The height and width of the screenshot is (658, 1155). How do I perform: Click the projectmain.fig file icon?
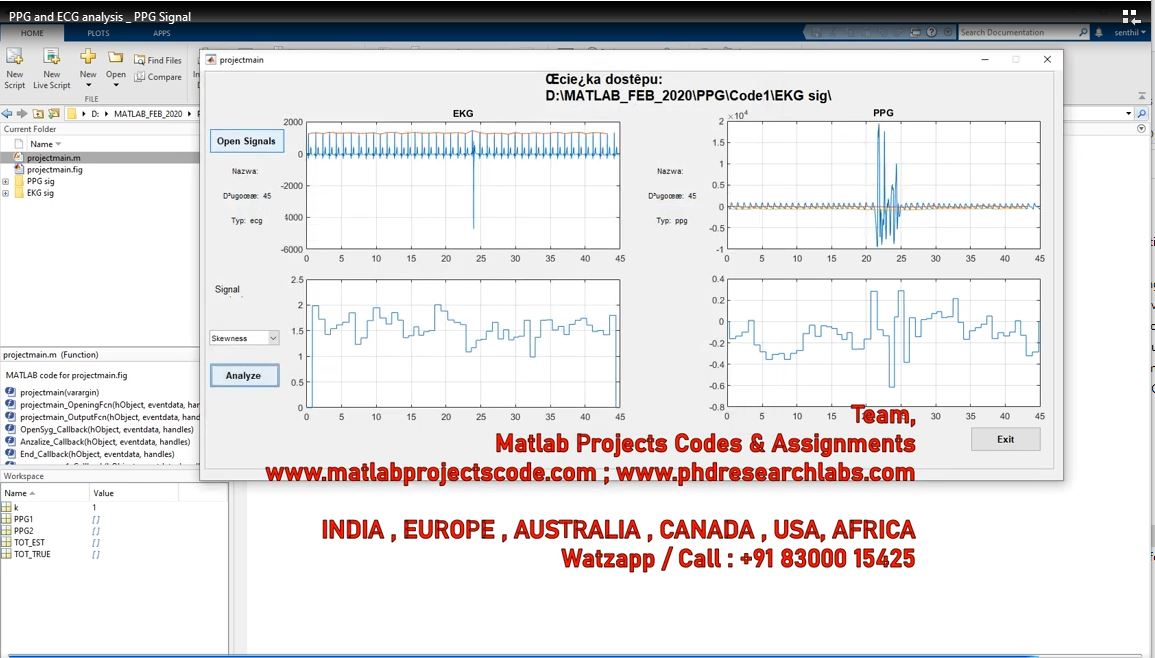(x=19, y=169)
